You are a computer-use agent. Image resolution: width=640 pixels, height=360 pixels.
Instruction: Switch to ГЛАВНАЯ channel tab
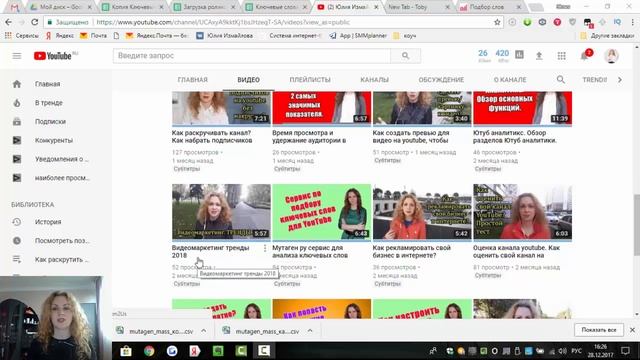[x=193, y=80]
